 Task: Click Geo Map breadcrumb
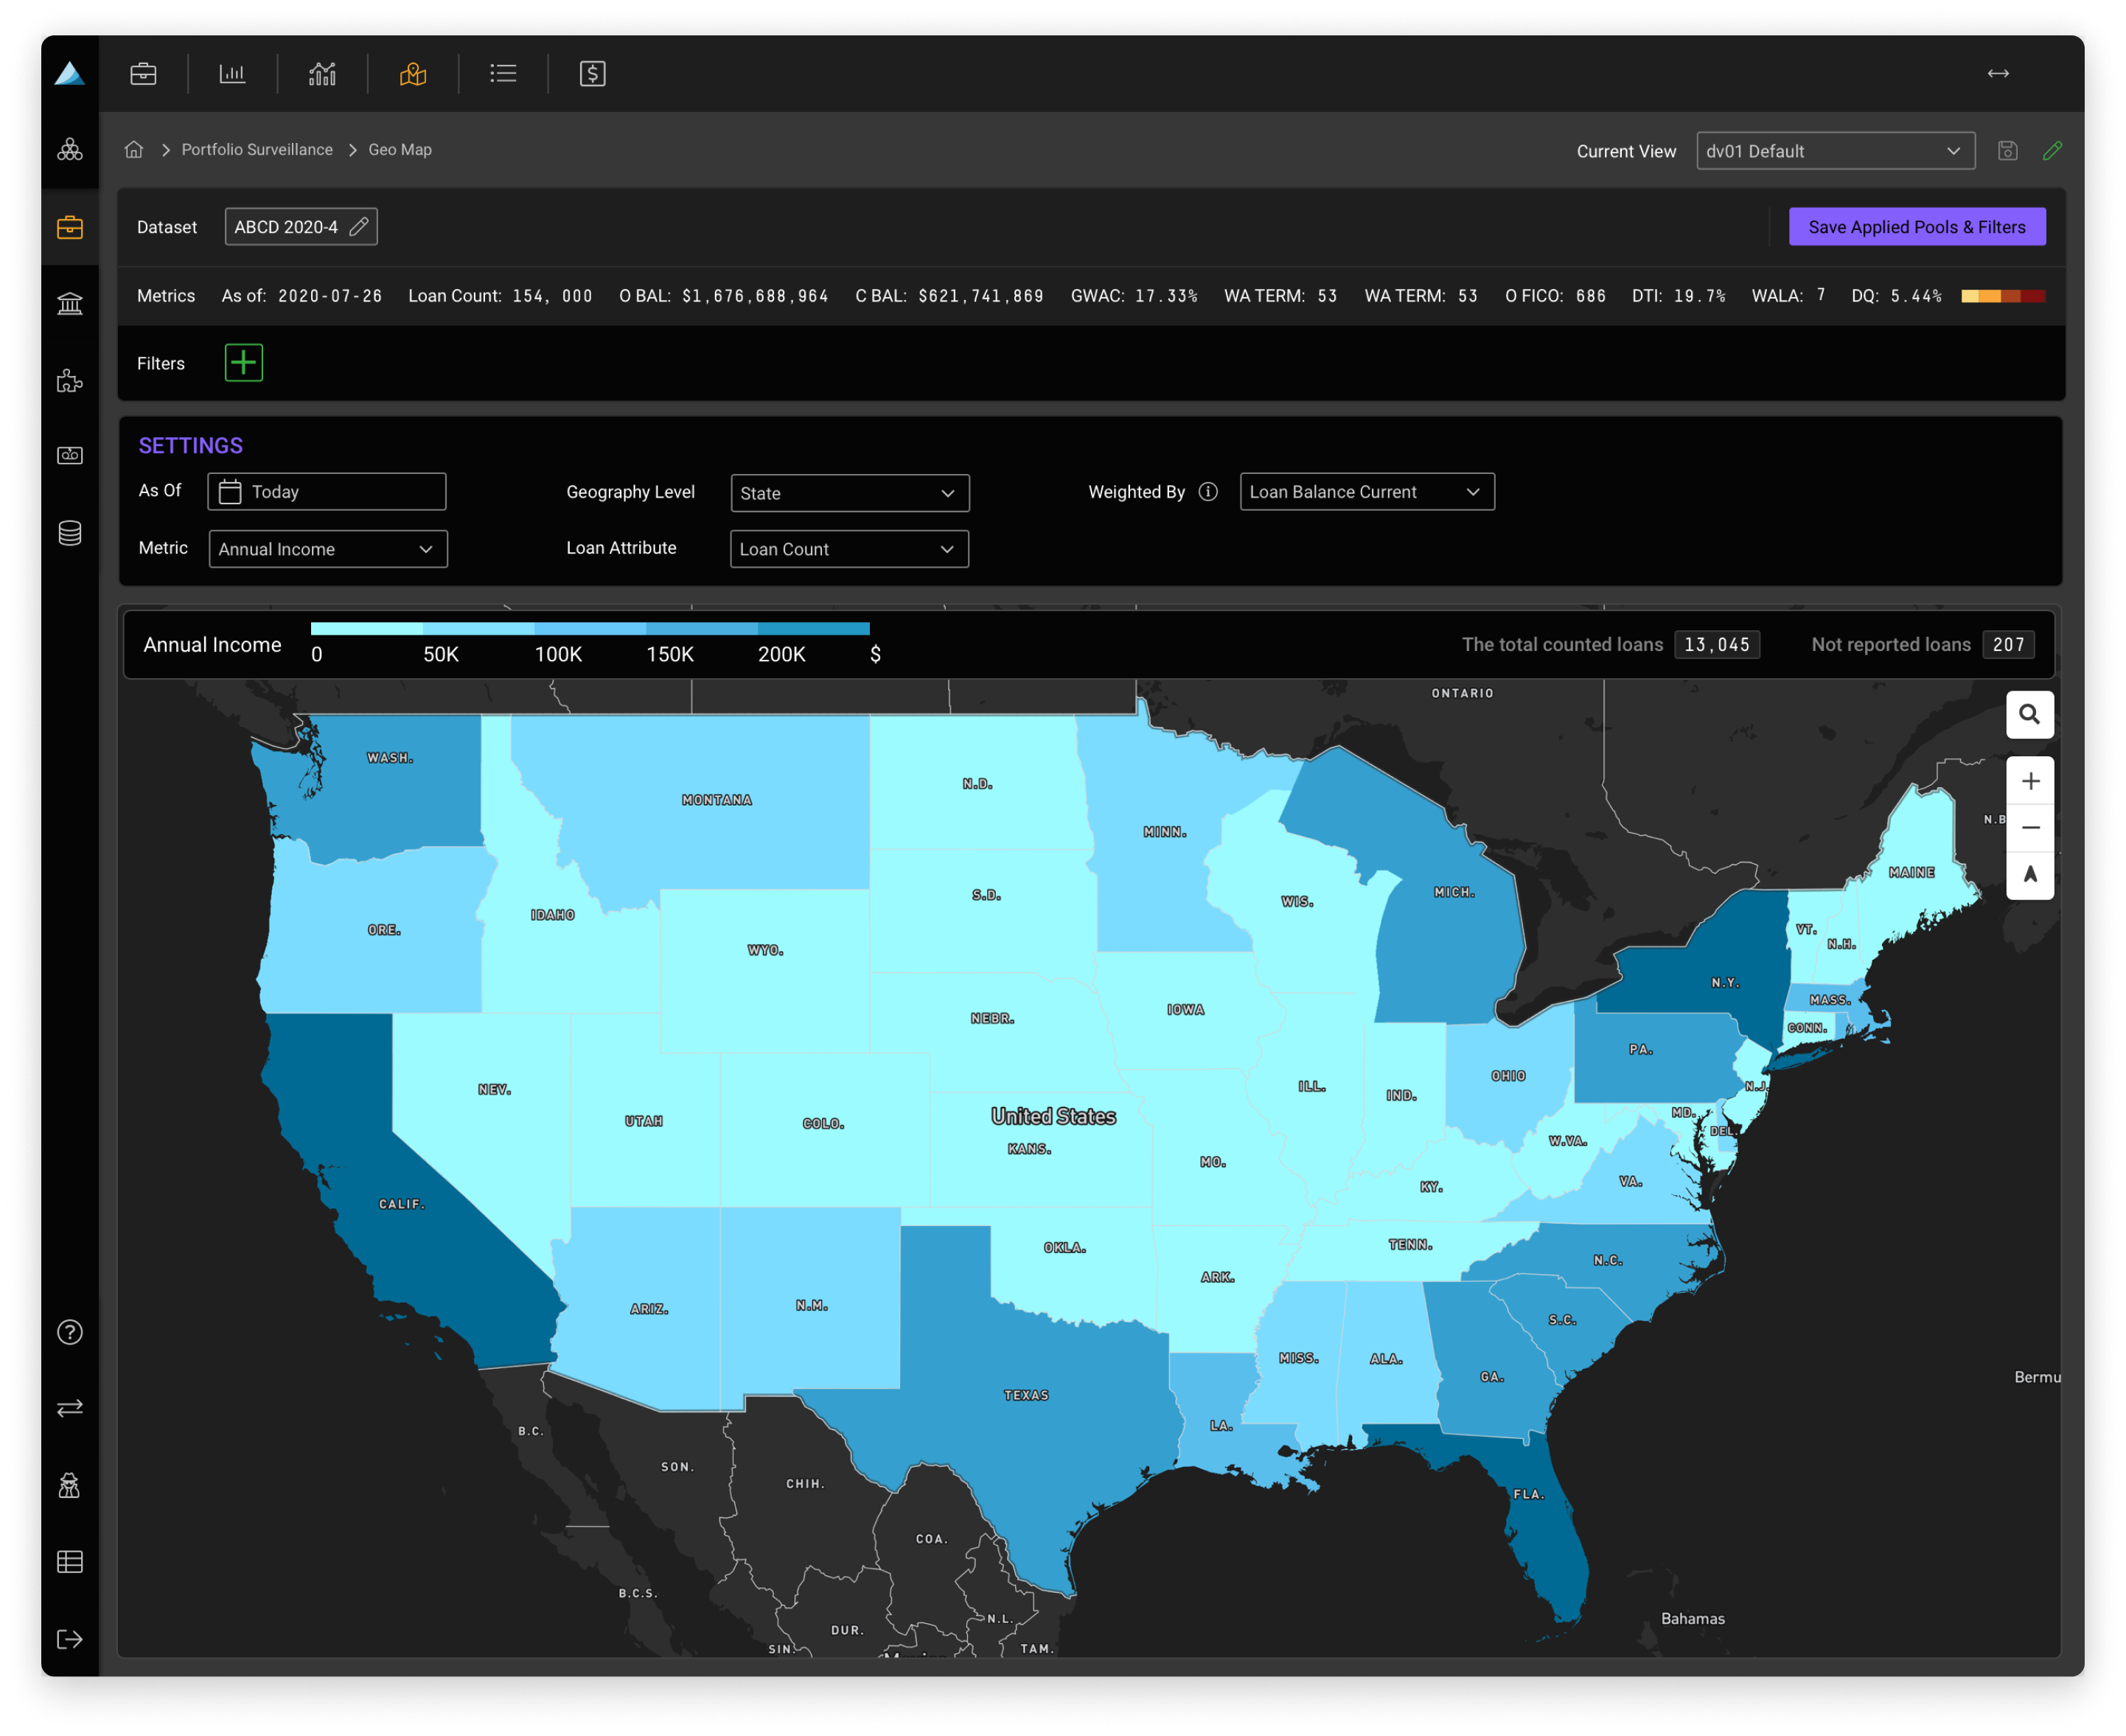[x=400, y=149]
